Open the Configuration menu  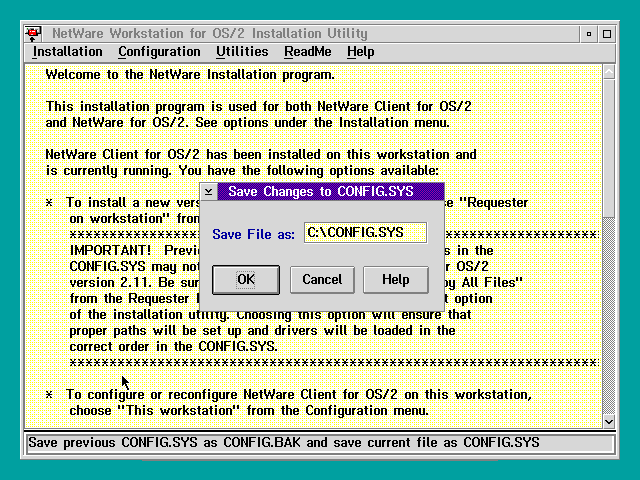159,52
